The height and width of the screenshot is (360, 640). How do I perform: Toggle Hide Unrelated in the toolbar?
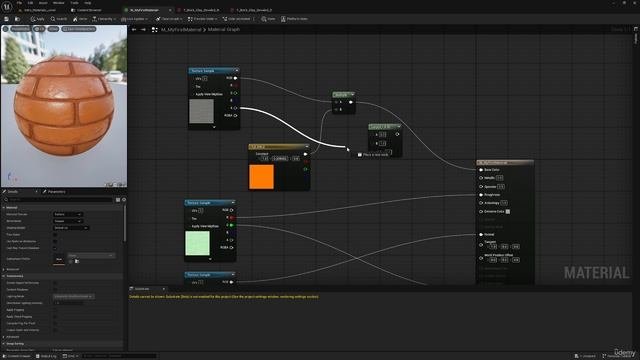point(237,19)
